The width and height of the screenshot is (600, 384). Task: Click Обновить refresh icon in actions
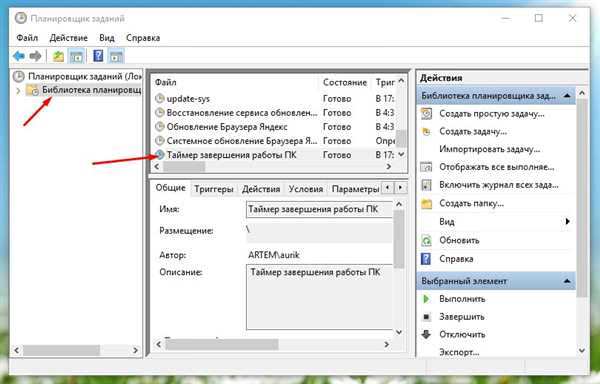click(x=426, y=241)
